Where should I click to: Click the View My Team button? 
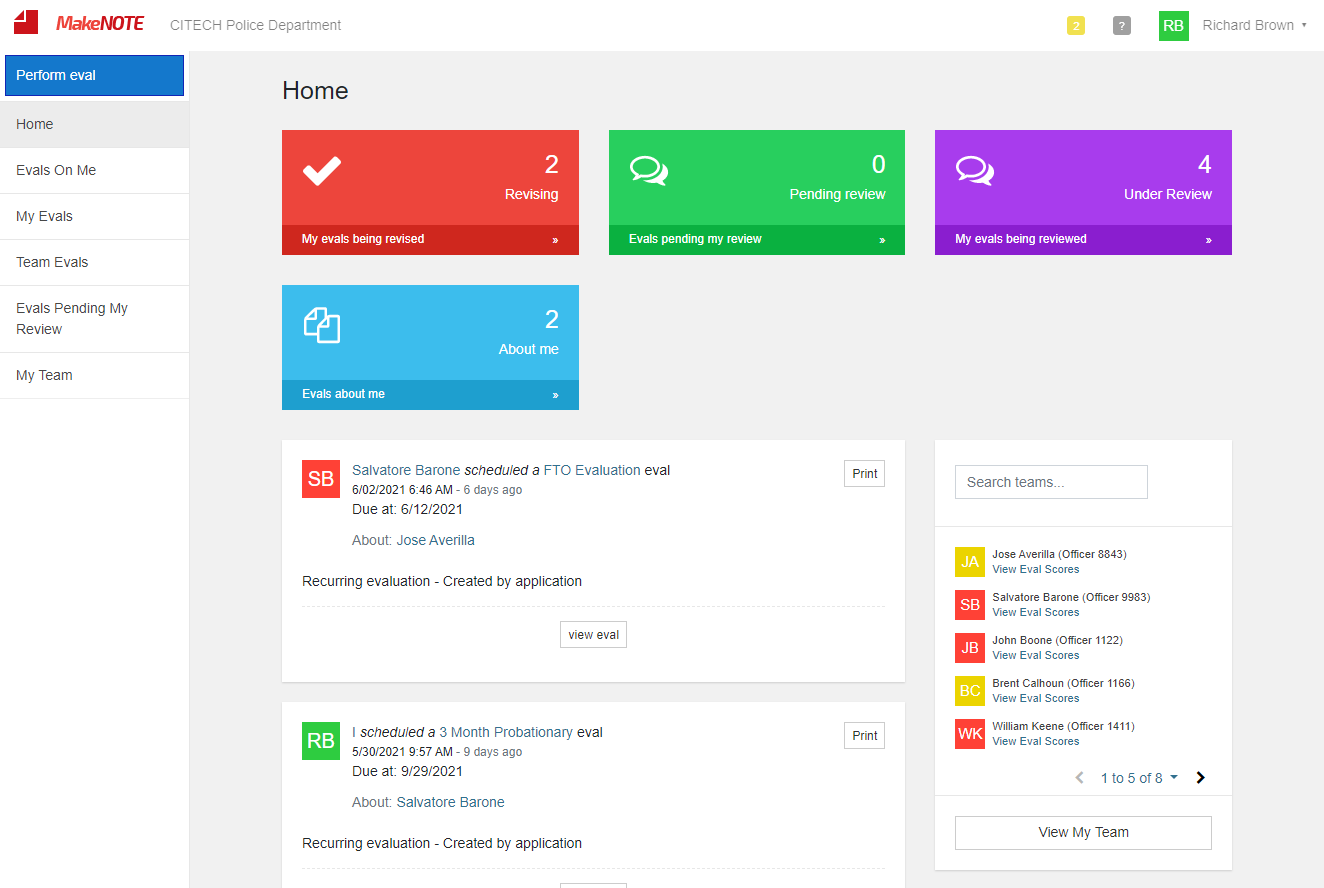click(1083, 833)
